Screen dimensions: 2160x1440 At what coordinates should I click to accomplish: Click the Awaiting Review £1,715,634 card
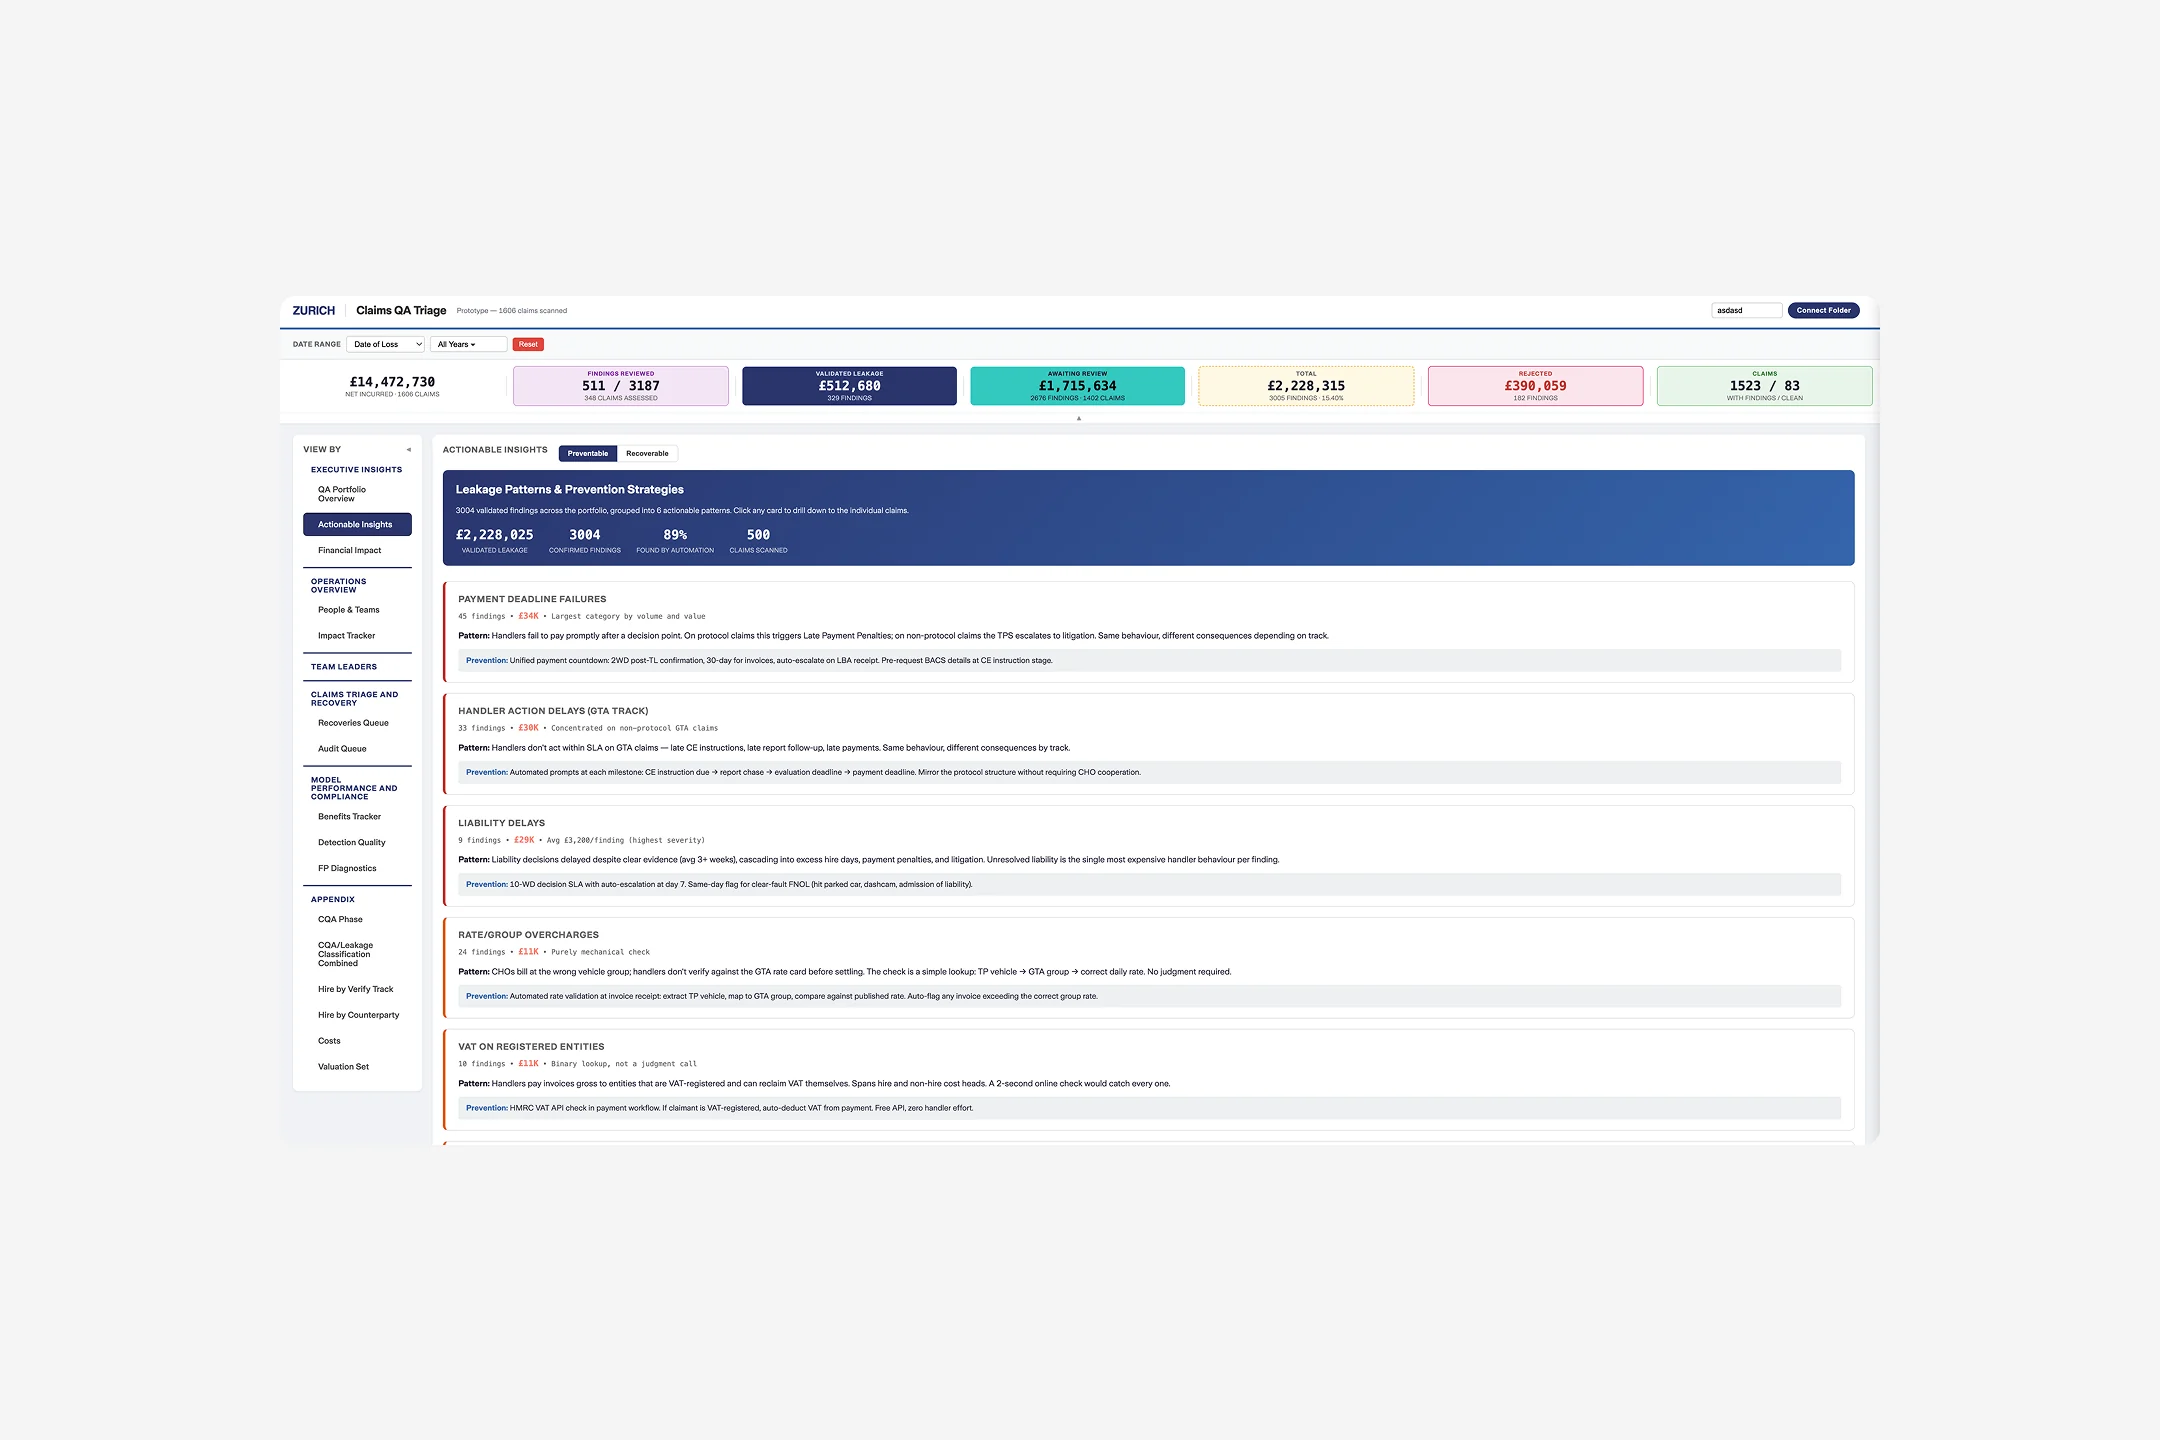(x=1078, y=386)
